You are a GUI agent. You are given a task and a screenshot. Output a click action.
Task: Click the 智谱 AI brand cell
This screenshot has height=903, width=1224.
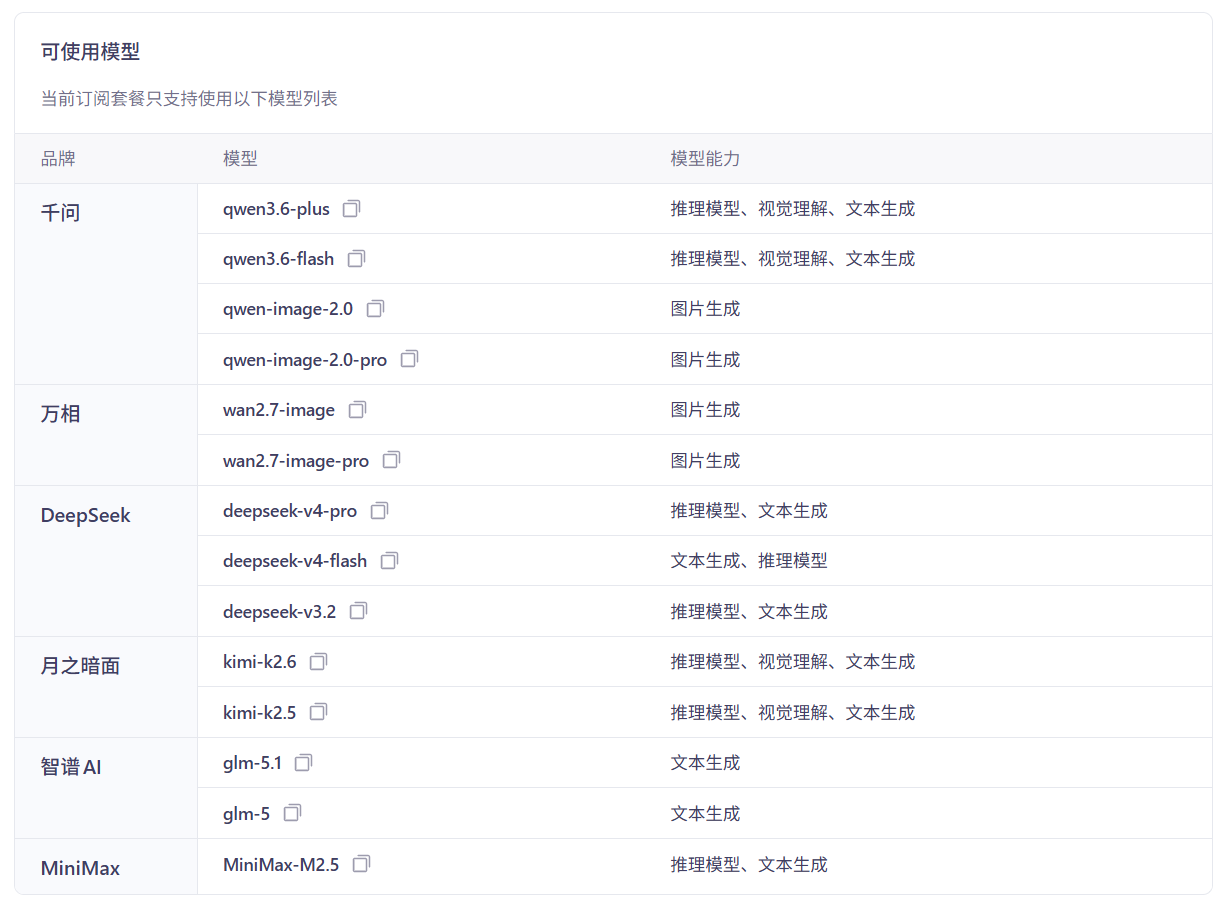point(106,788)
